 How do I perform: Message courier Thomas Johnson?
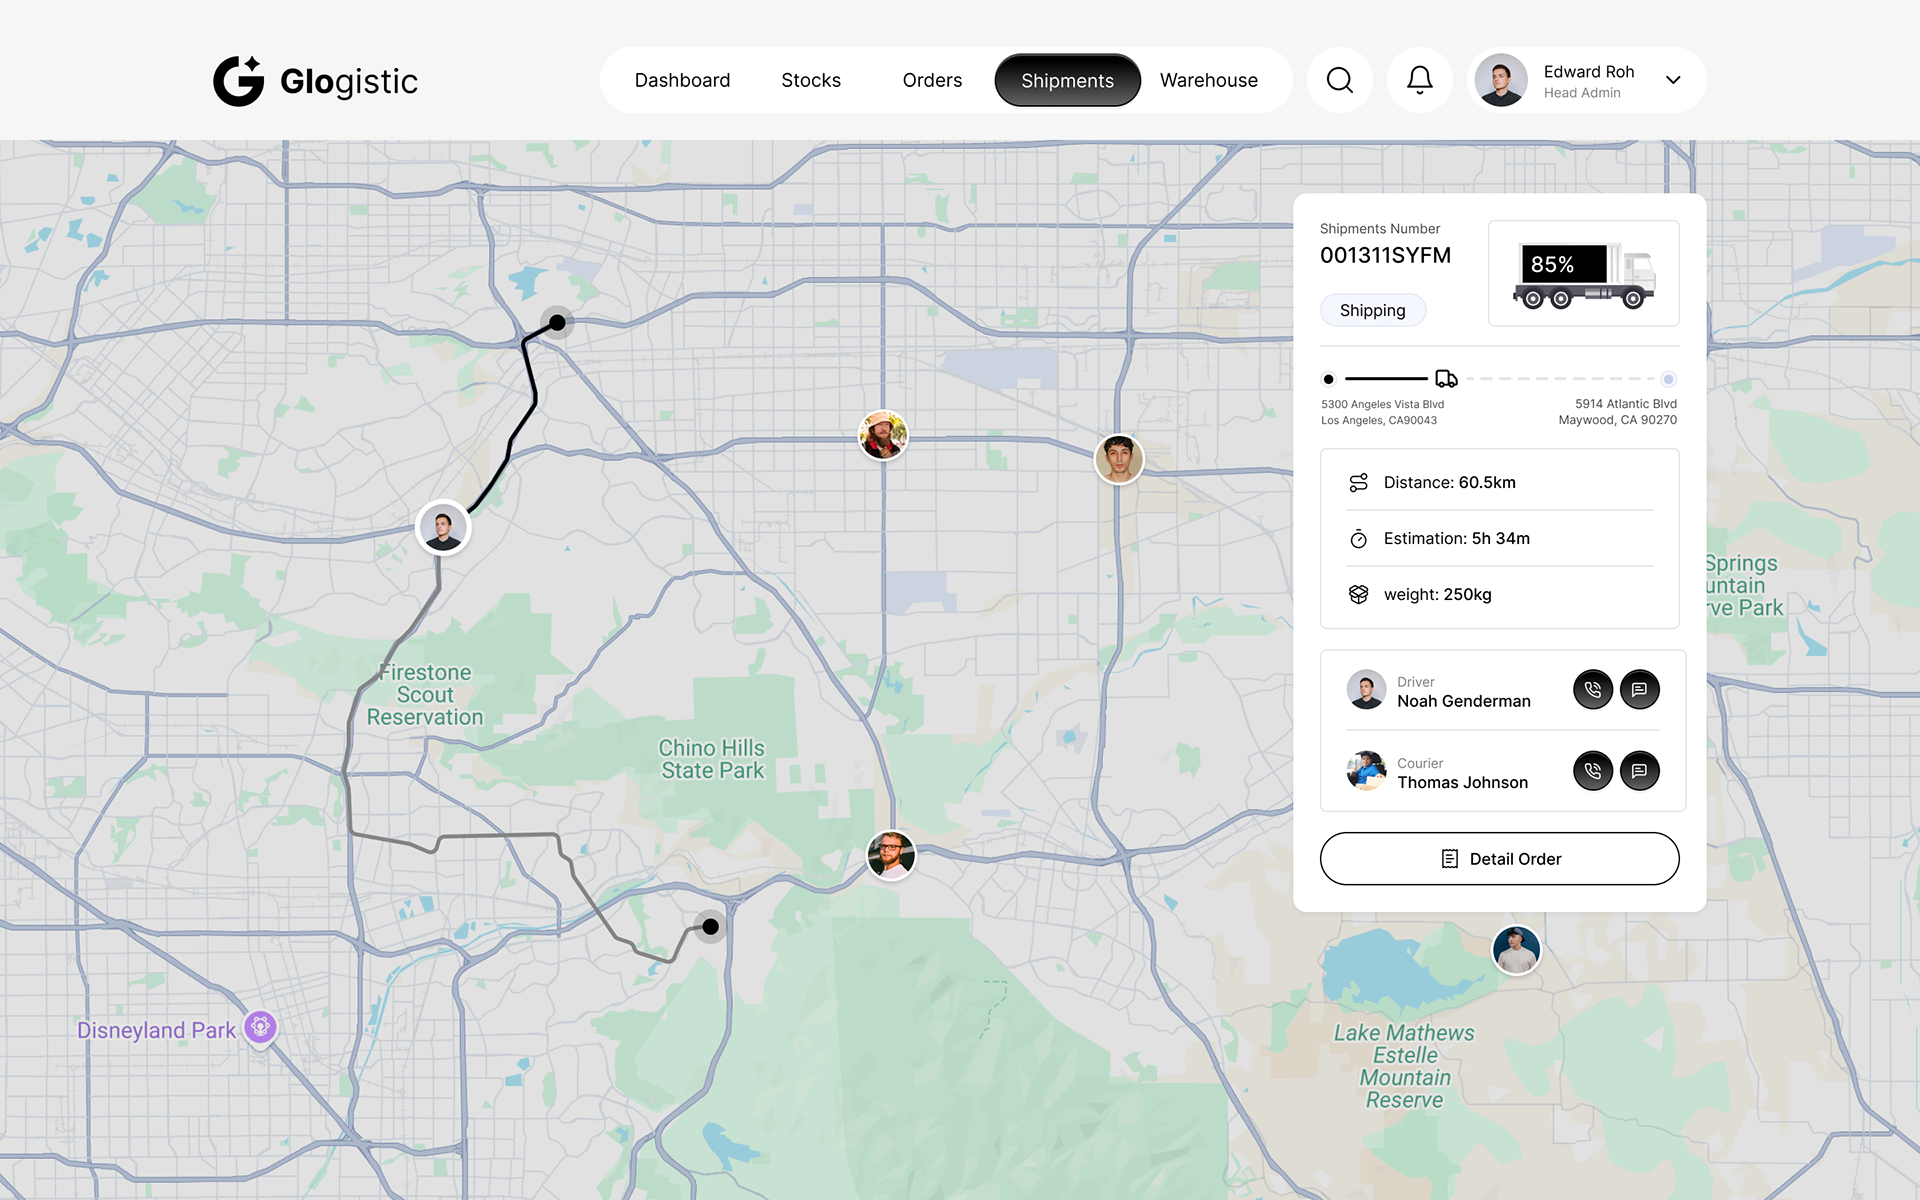(1639, 771)
